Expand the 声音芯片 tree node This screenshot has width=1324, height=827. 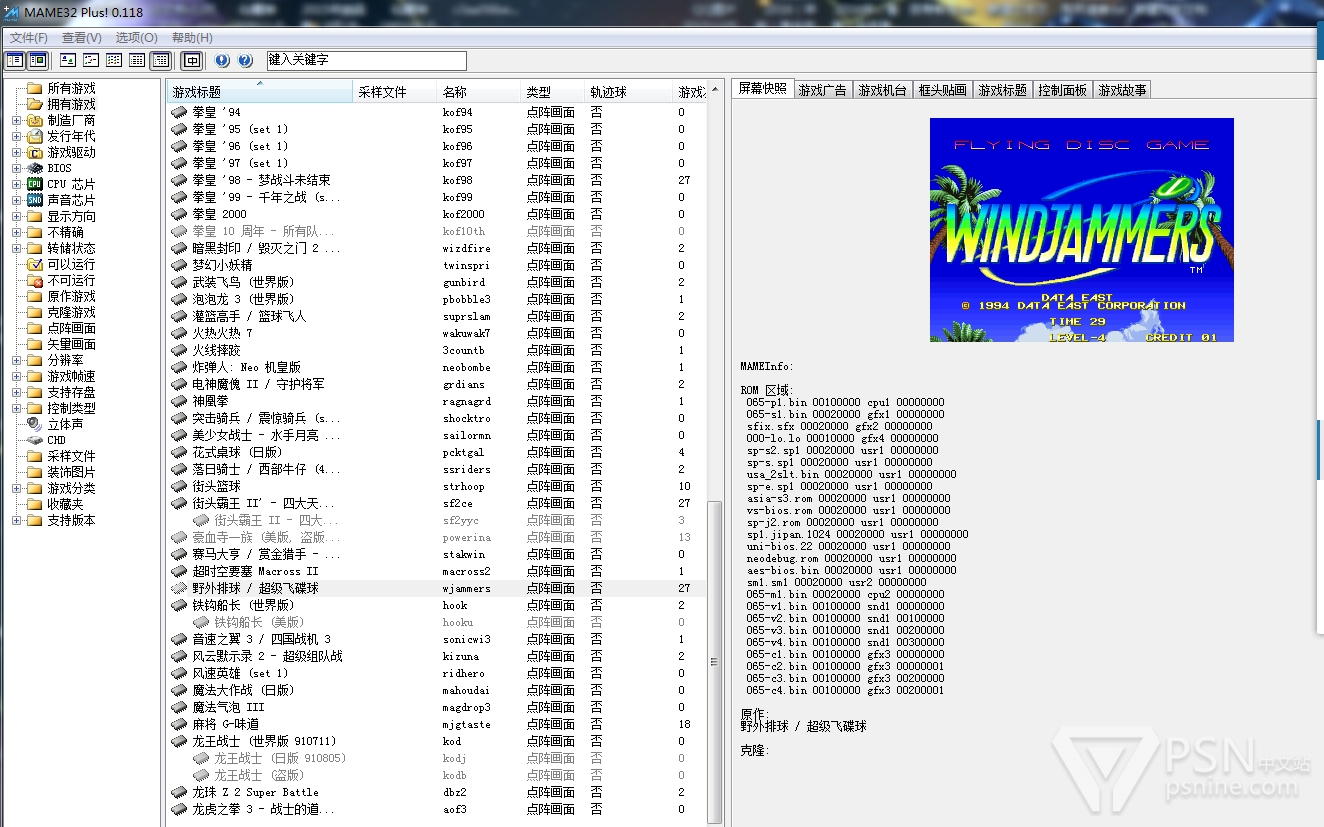(17, 200)
